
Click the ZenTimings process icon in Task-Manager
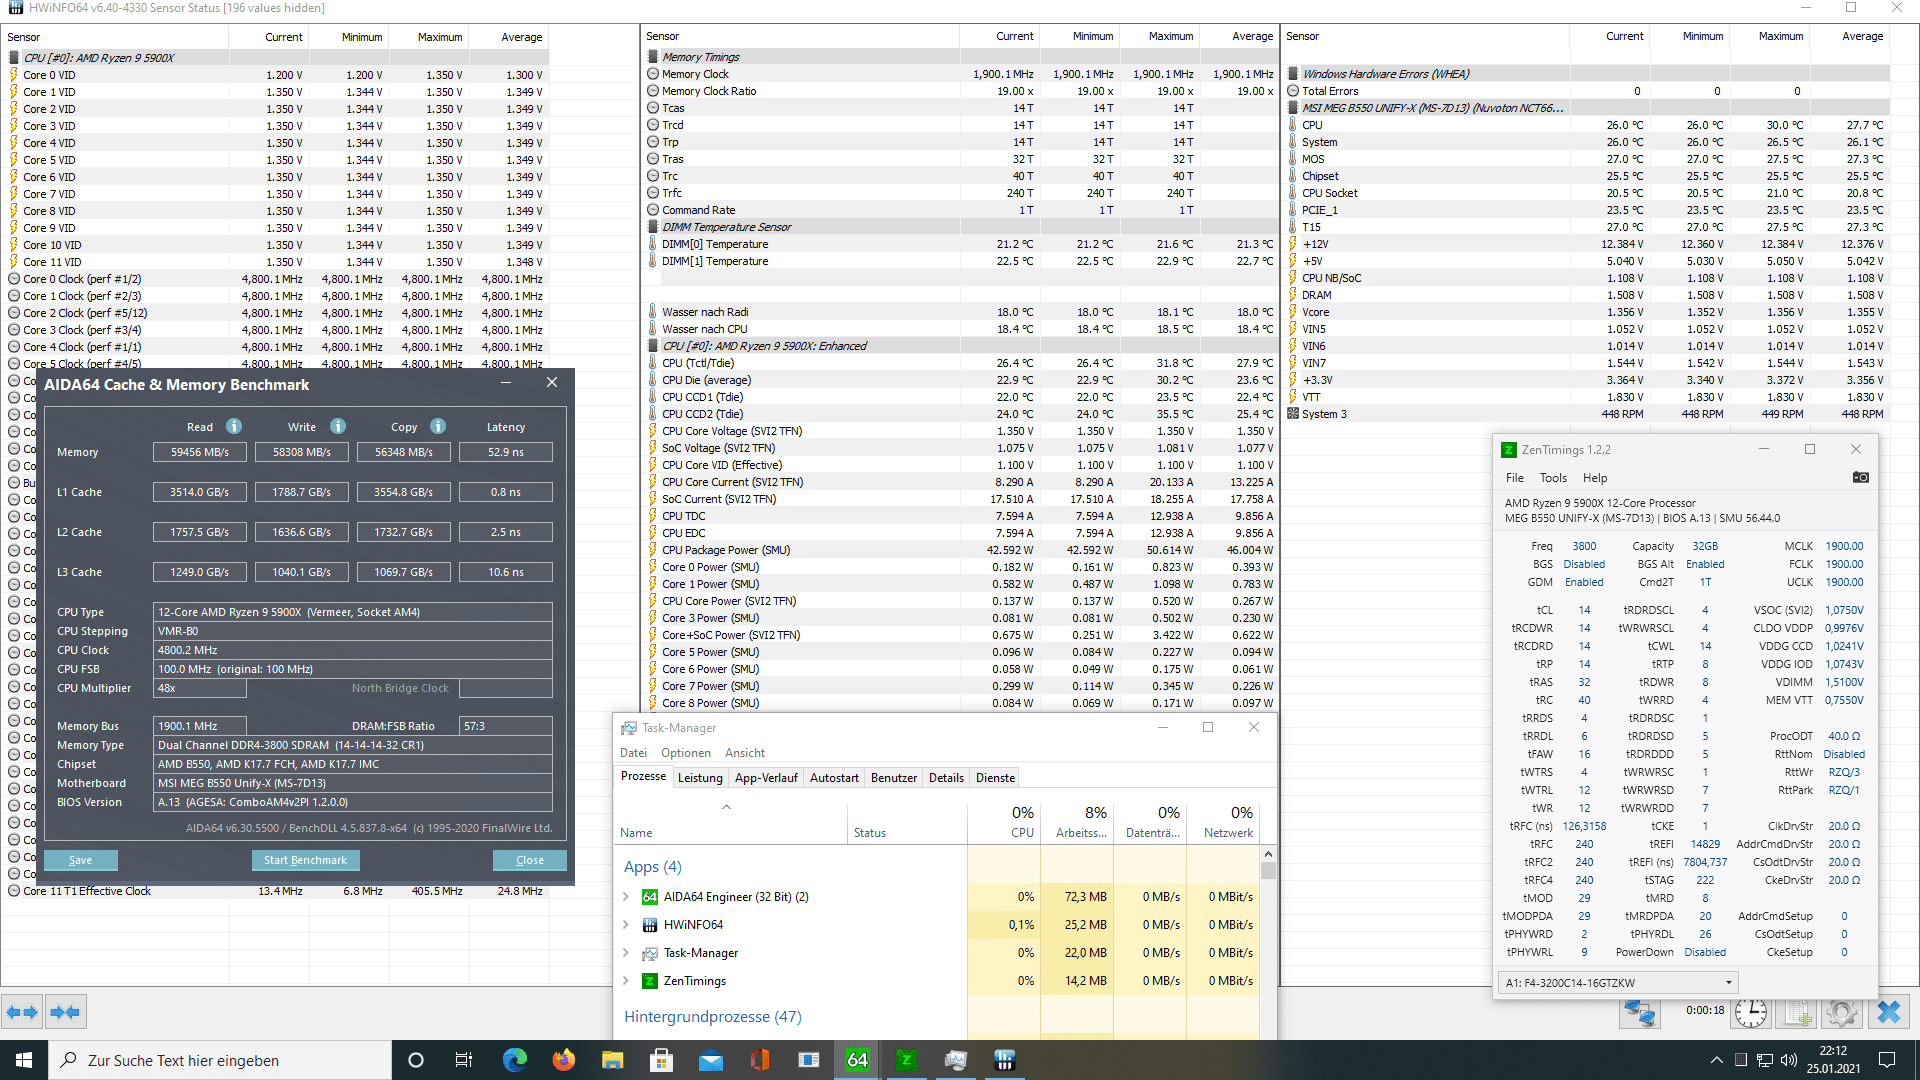point(650,981)
